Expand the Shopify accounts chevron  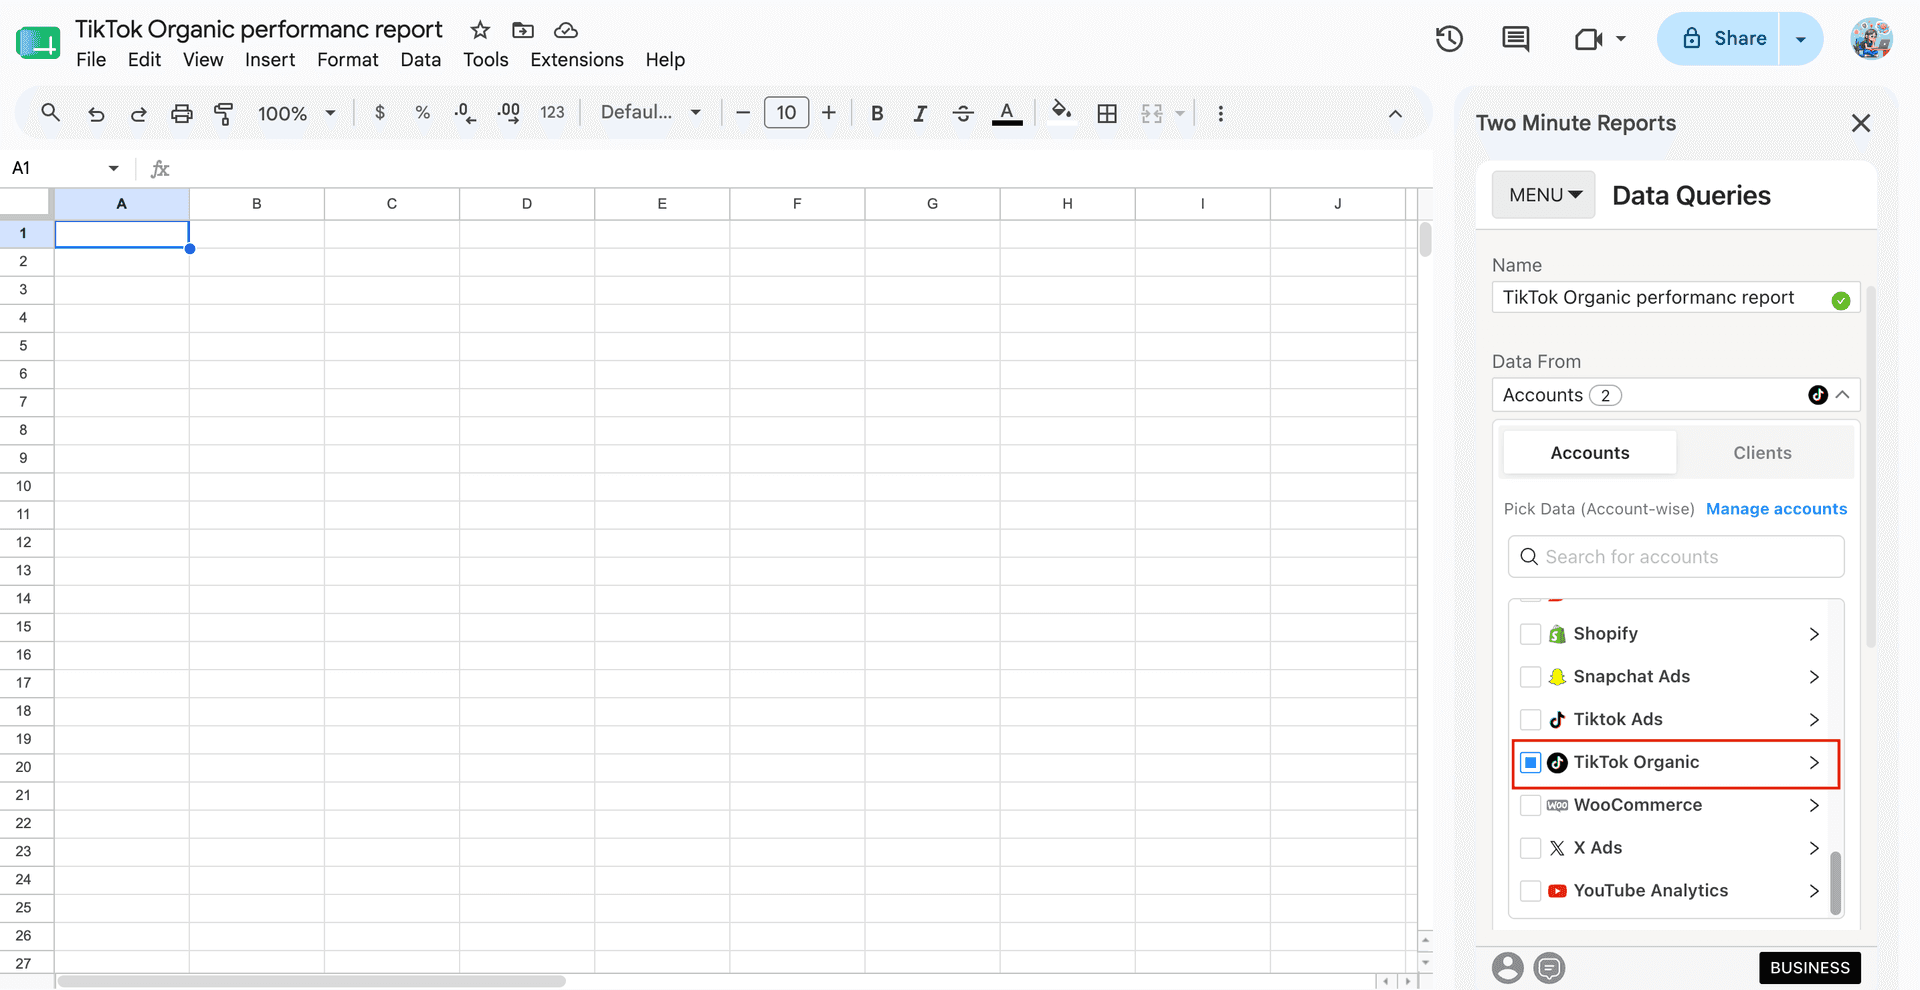(1814, 634)
